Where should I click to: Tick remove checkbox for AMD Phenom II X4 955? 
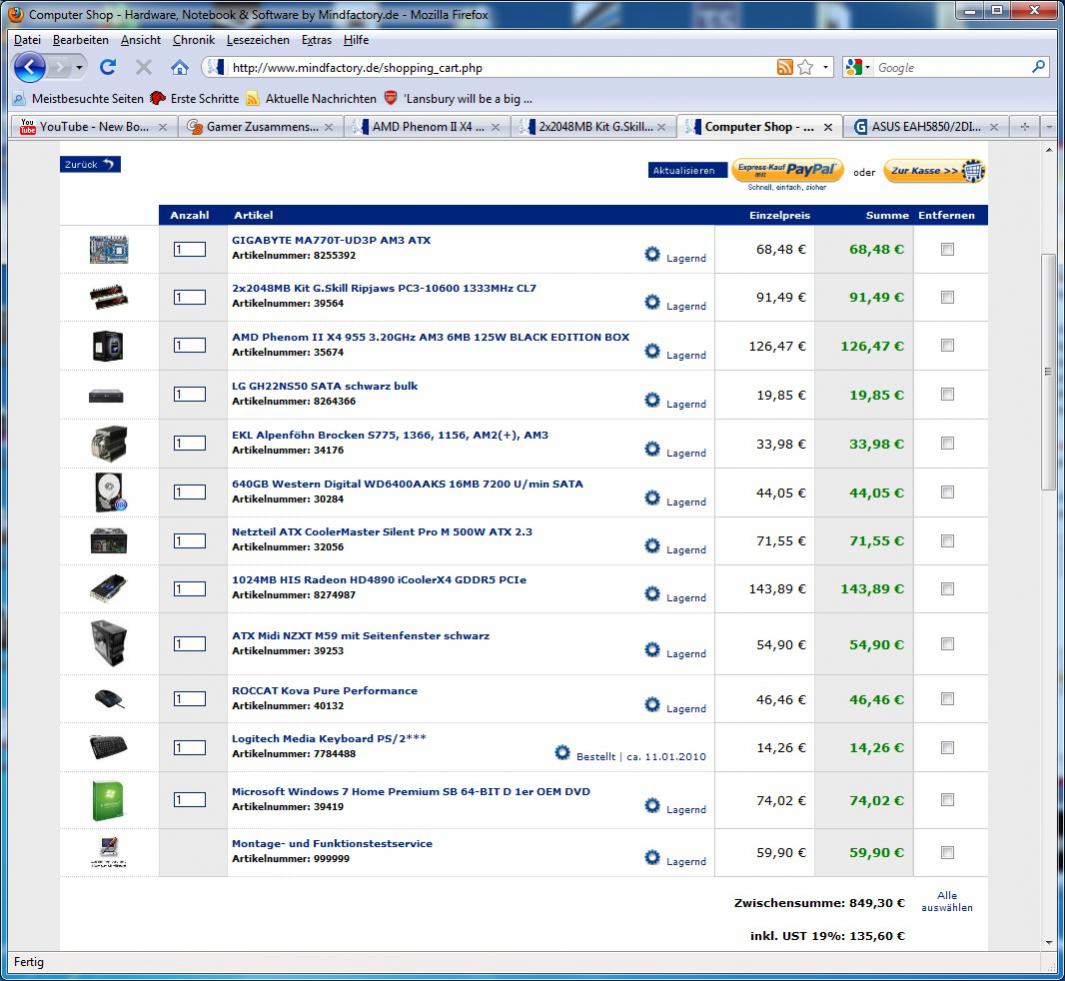click(947, 345)
